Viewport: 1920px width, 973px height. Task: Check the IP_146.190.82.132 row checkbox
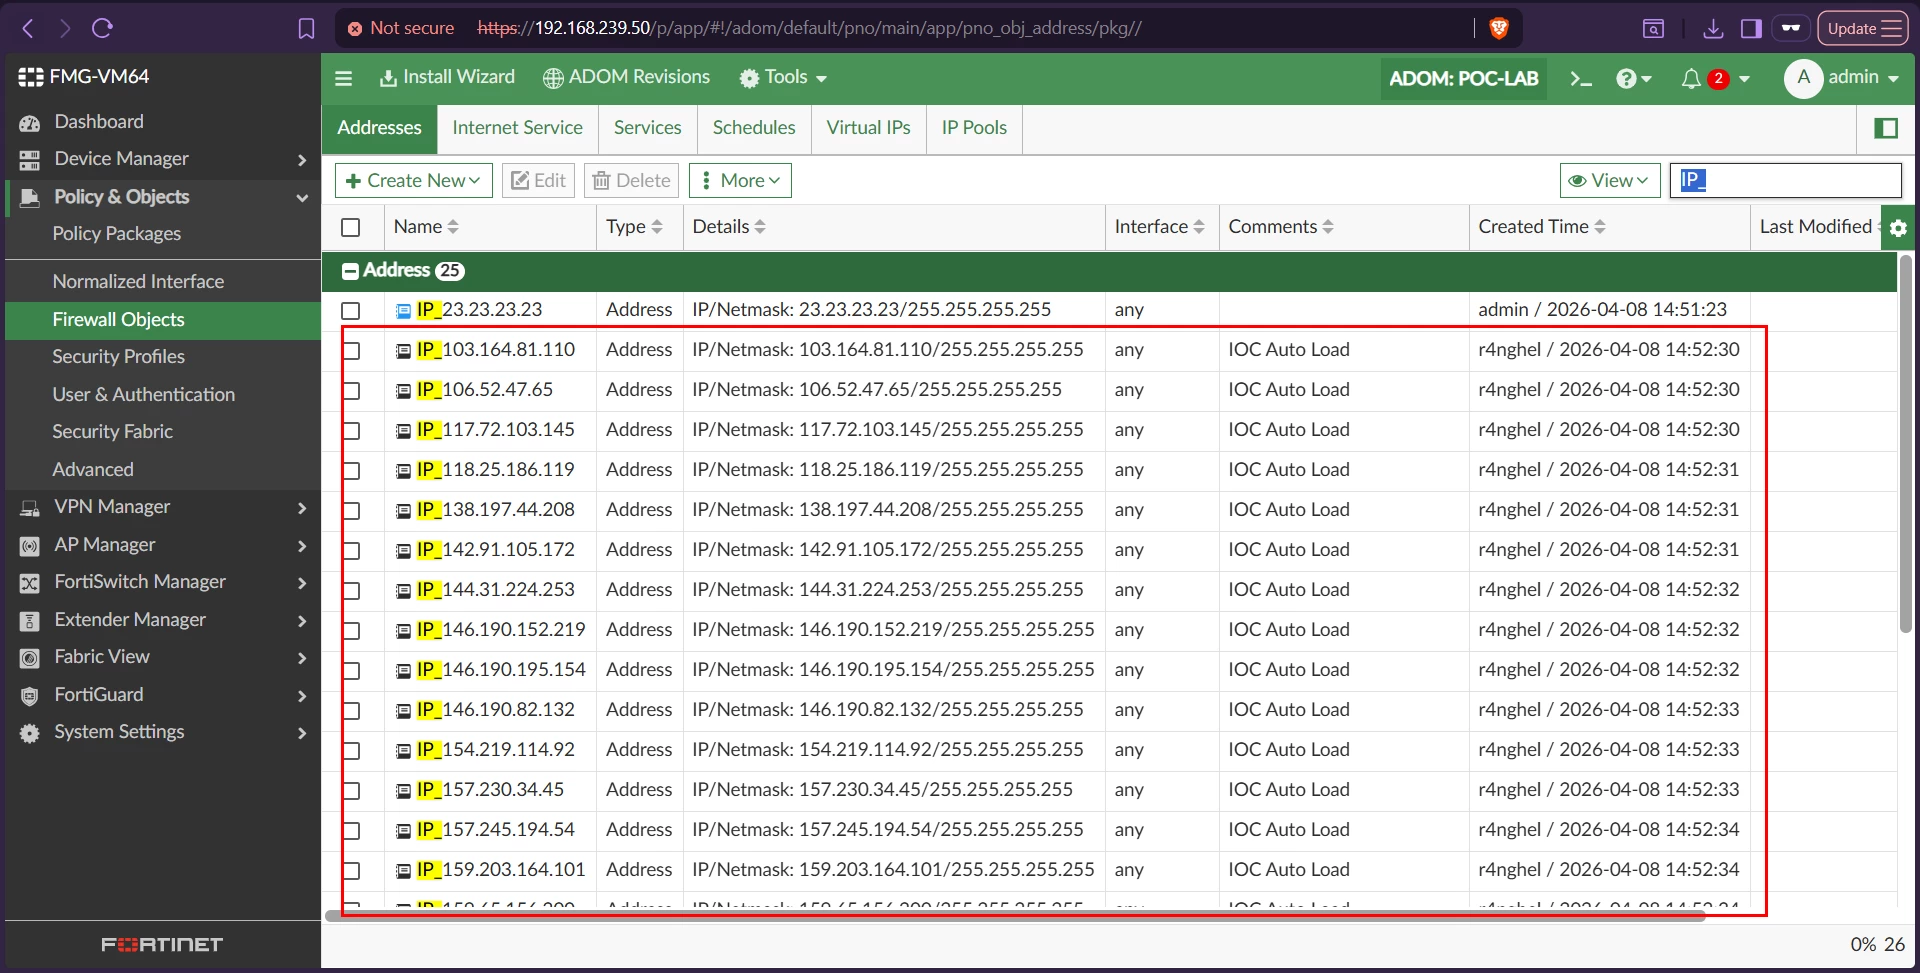[351, 711]
